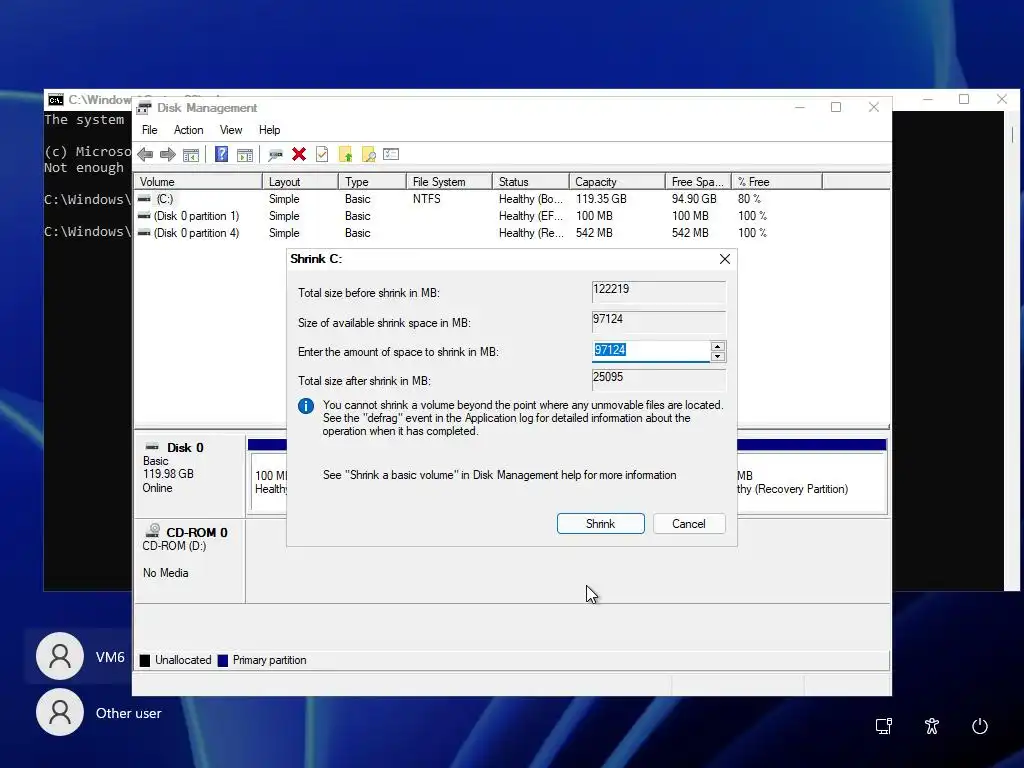Click the Forward arrow in Disk Management toolbar

pos(168,155)
